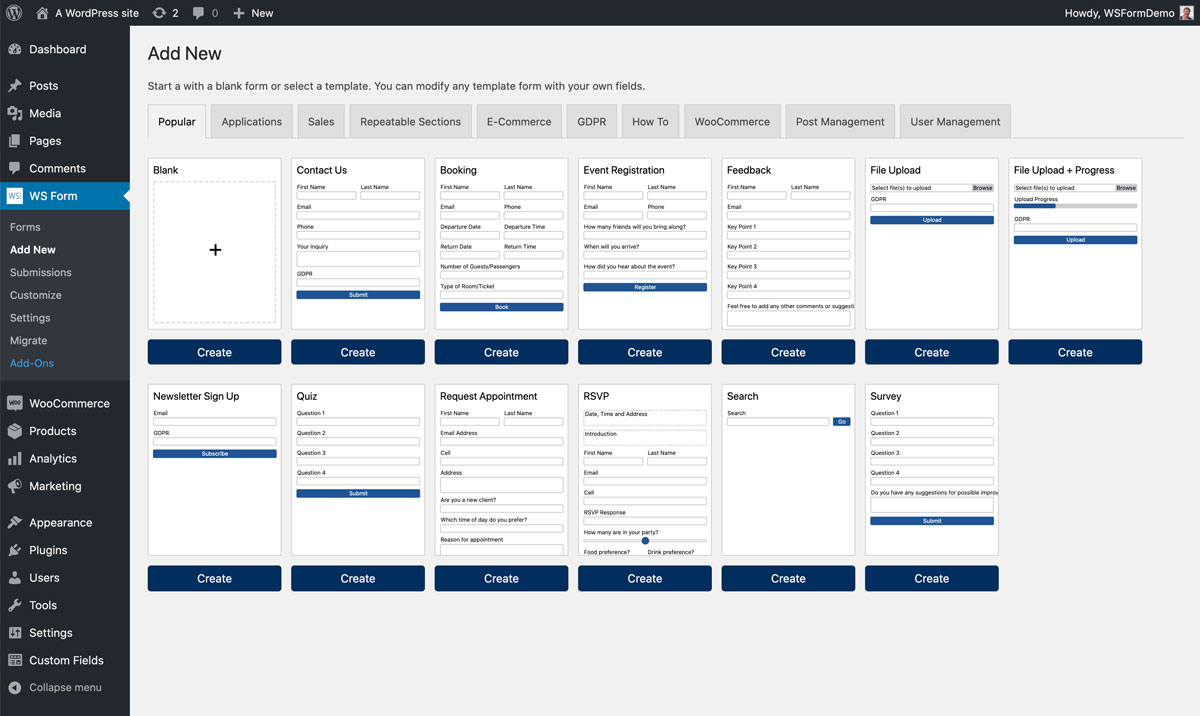1200x716 pixels.
Task: Click the Survey template preview thumbnail
Action: pyautogui.click(x=932, y=470)
